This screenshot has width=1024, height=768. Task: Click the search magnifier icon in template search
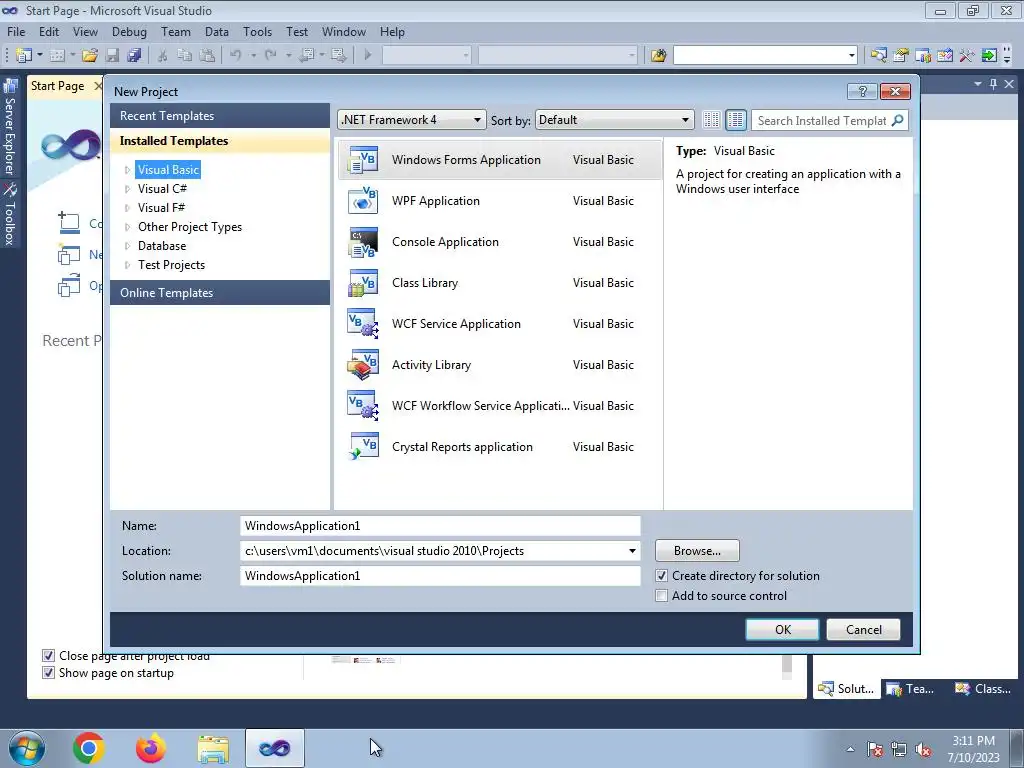pos(898,120)
